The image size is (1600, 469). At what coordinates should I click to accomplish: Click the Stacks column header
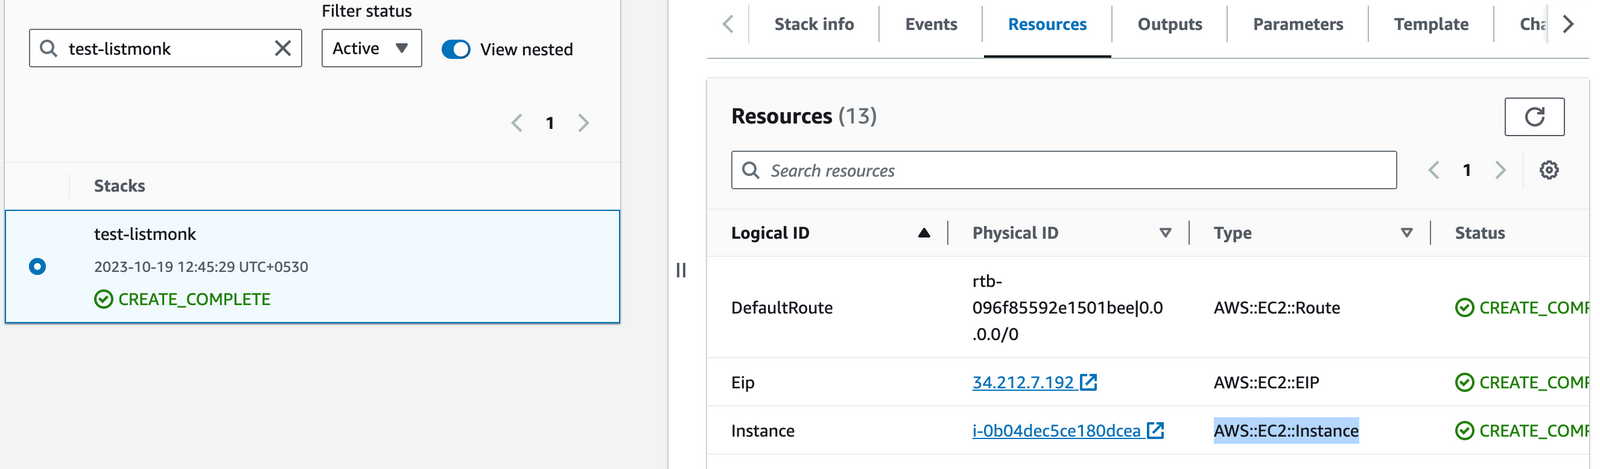(119, 186)
